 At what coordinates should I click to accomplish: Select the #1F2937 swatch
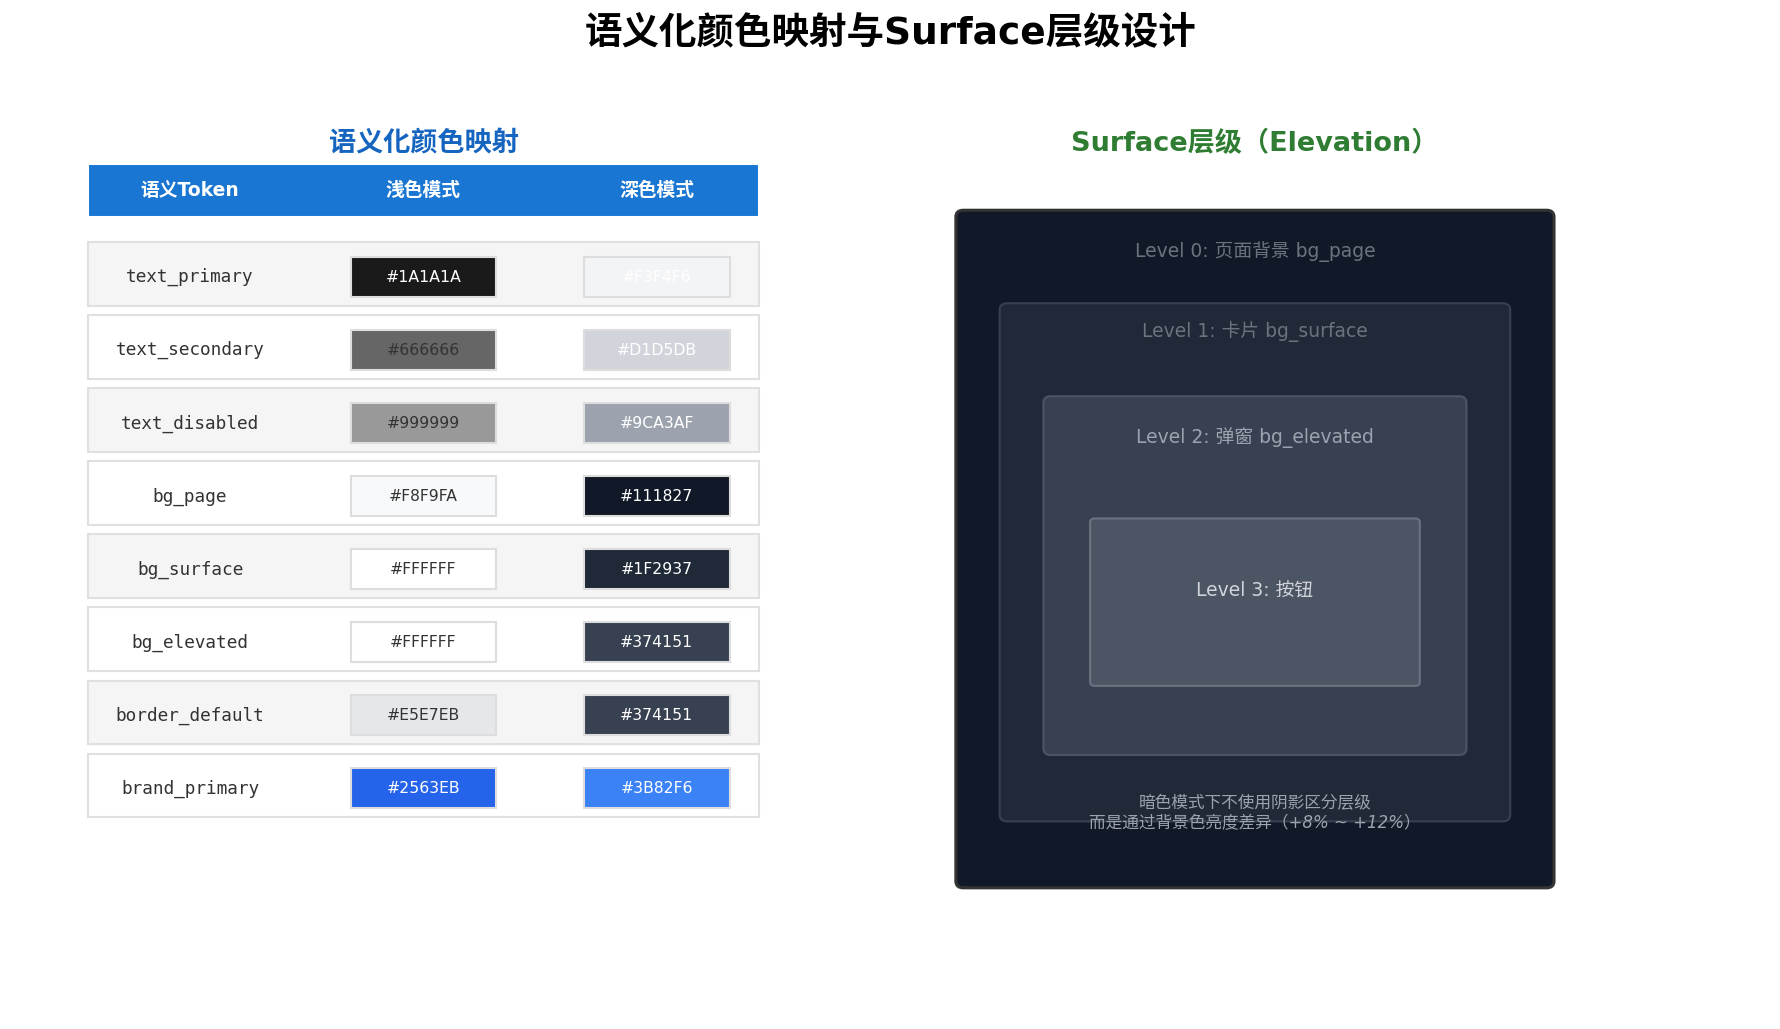point(657,569)
